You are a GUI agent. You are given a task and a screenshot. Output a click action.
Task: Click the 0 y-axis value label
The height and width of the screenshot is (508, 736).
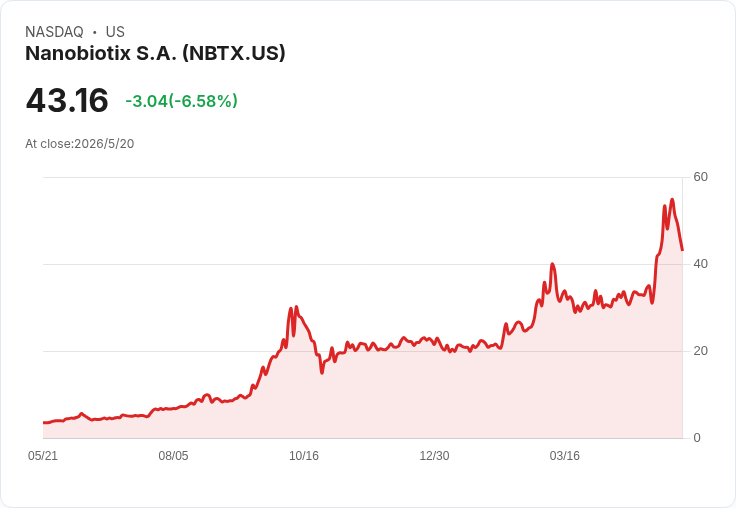[x=697, y=438]
